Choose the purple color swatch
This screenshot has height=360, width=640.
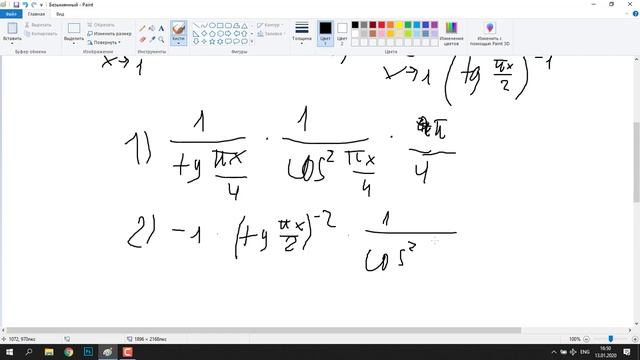click(434, 25)
